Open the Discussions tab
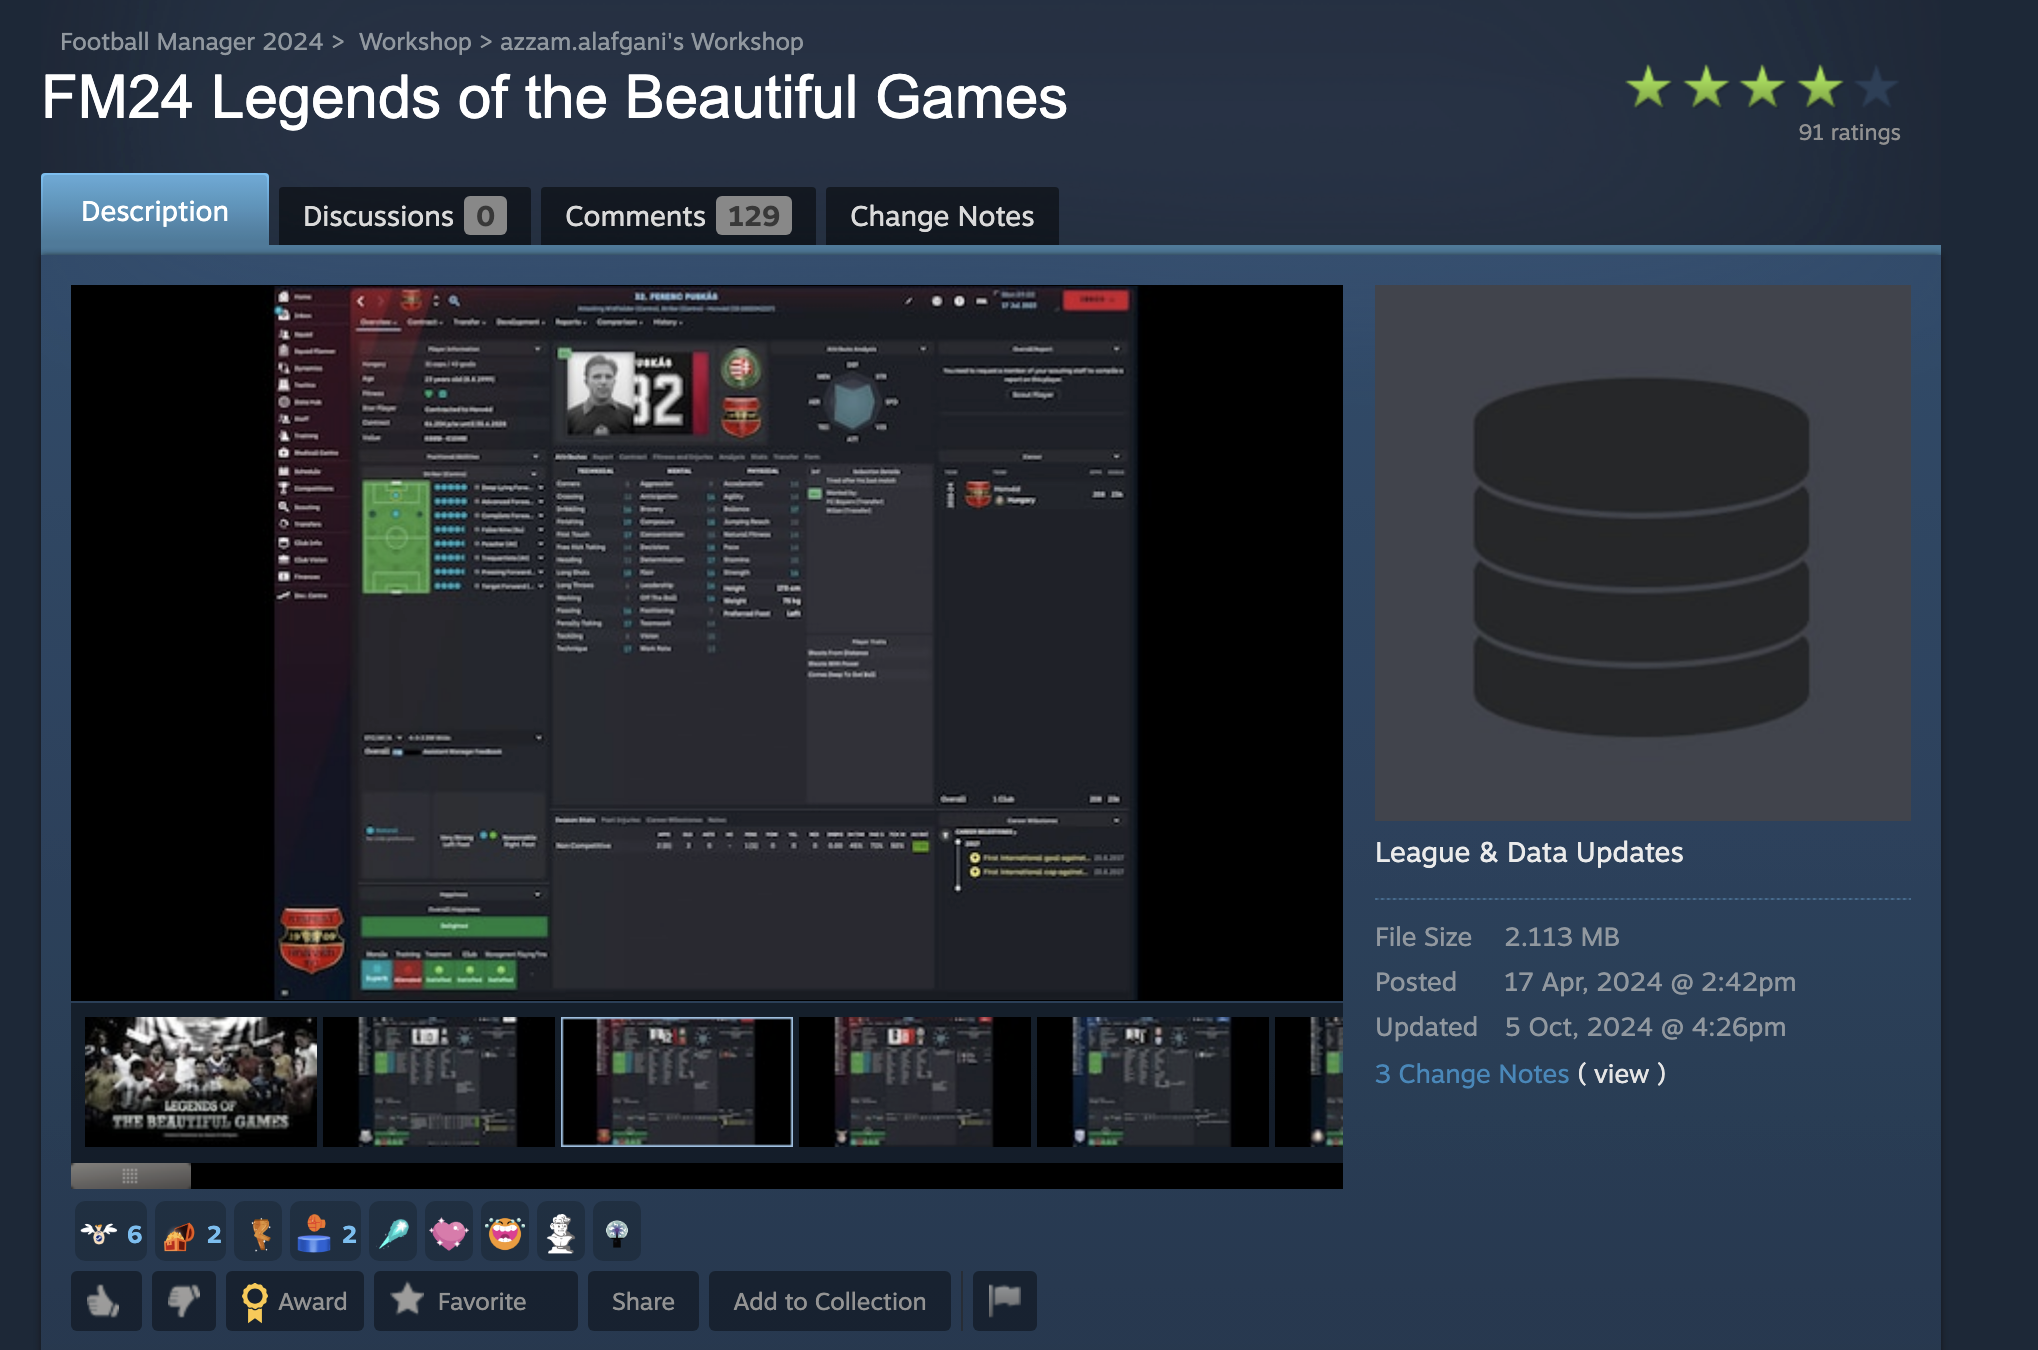 click(403, 216)
